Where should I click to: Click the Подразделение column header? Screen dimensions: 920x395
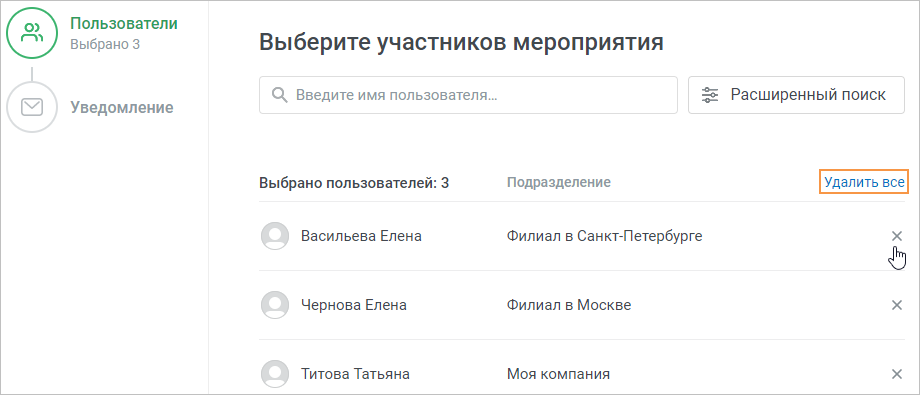[x=559, y=183]
